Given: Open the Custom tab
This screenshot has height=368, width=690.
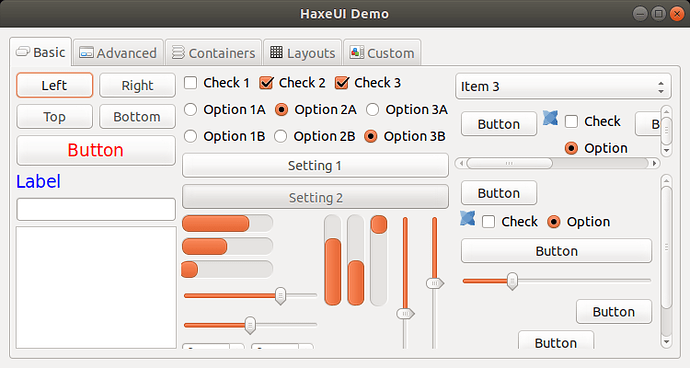Looking at the screenshot, I should coord(382,53).
